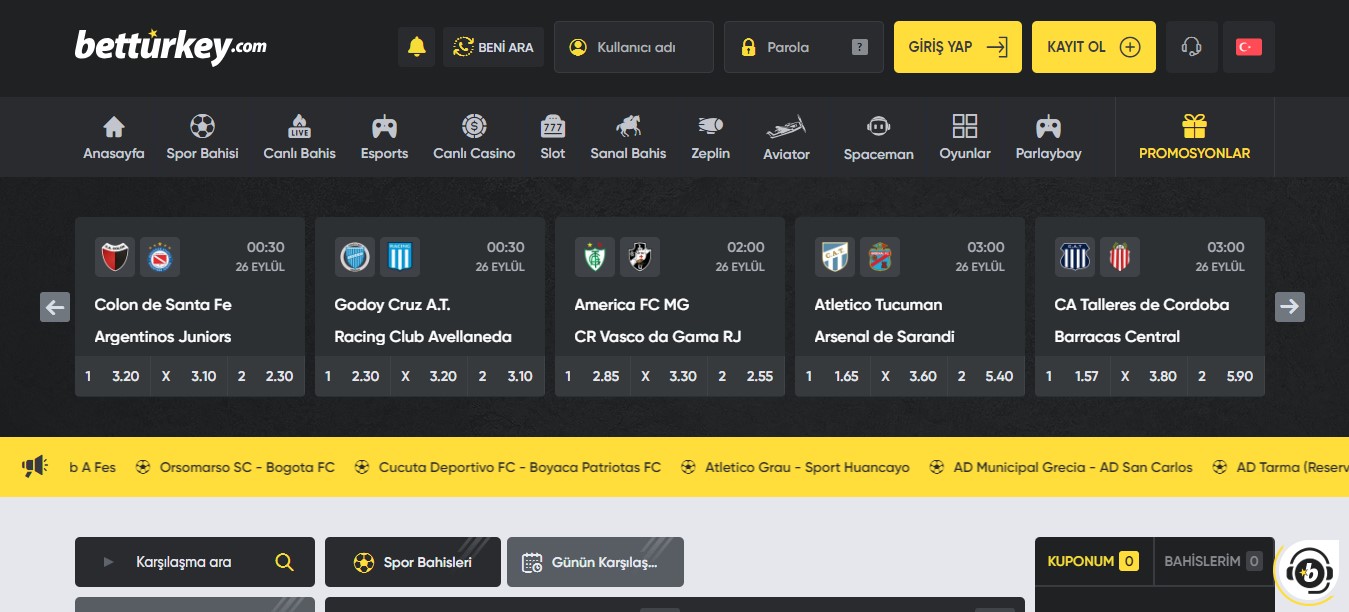Viewport: 1349px width, 612px height.
Task: Open notifications bell icon
Action: 417,47
